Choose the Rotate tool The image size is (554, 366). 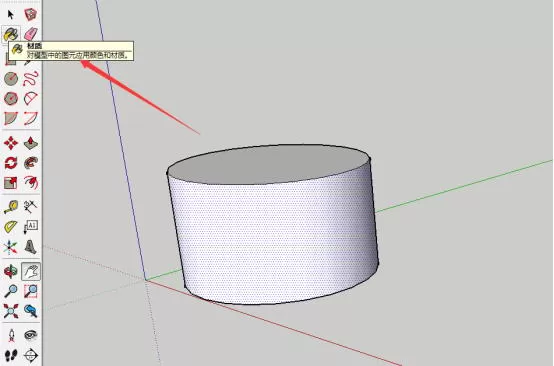click(11, 163)
